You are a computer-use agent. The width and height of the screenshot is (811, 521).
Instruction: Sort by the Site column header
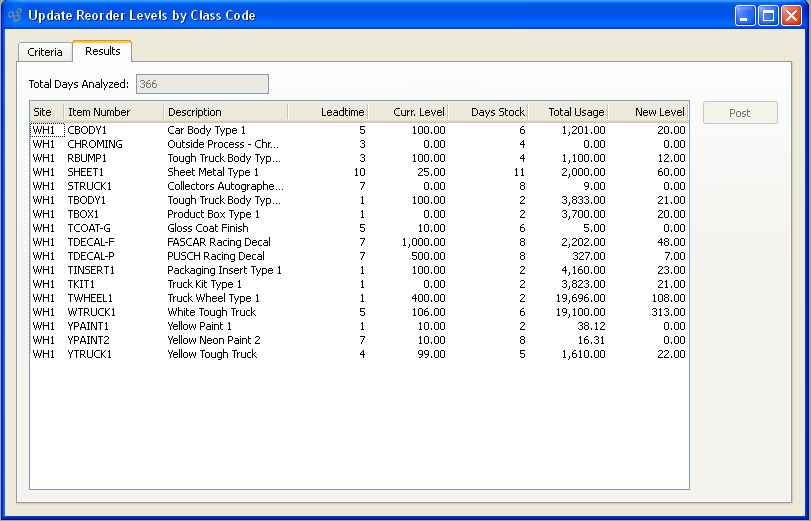pos(46,112)
